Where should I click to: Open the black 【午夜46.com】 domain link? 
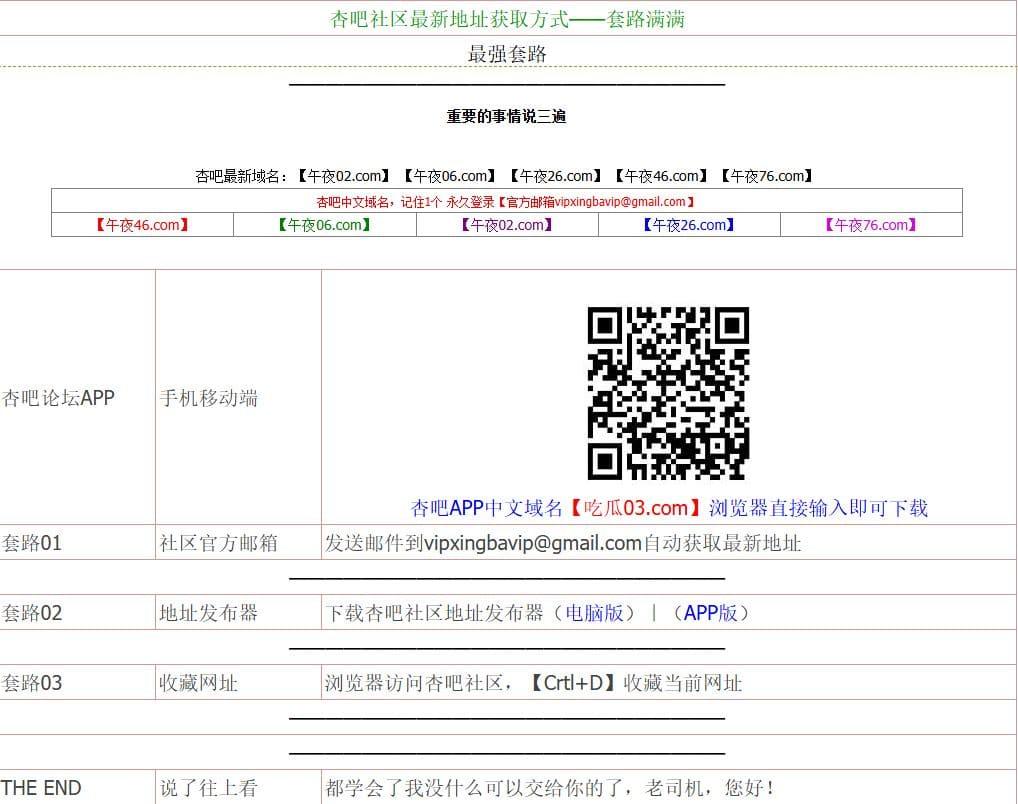pyautogui.click(x=662, y=176)
